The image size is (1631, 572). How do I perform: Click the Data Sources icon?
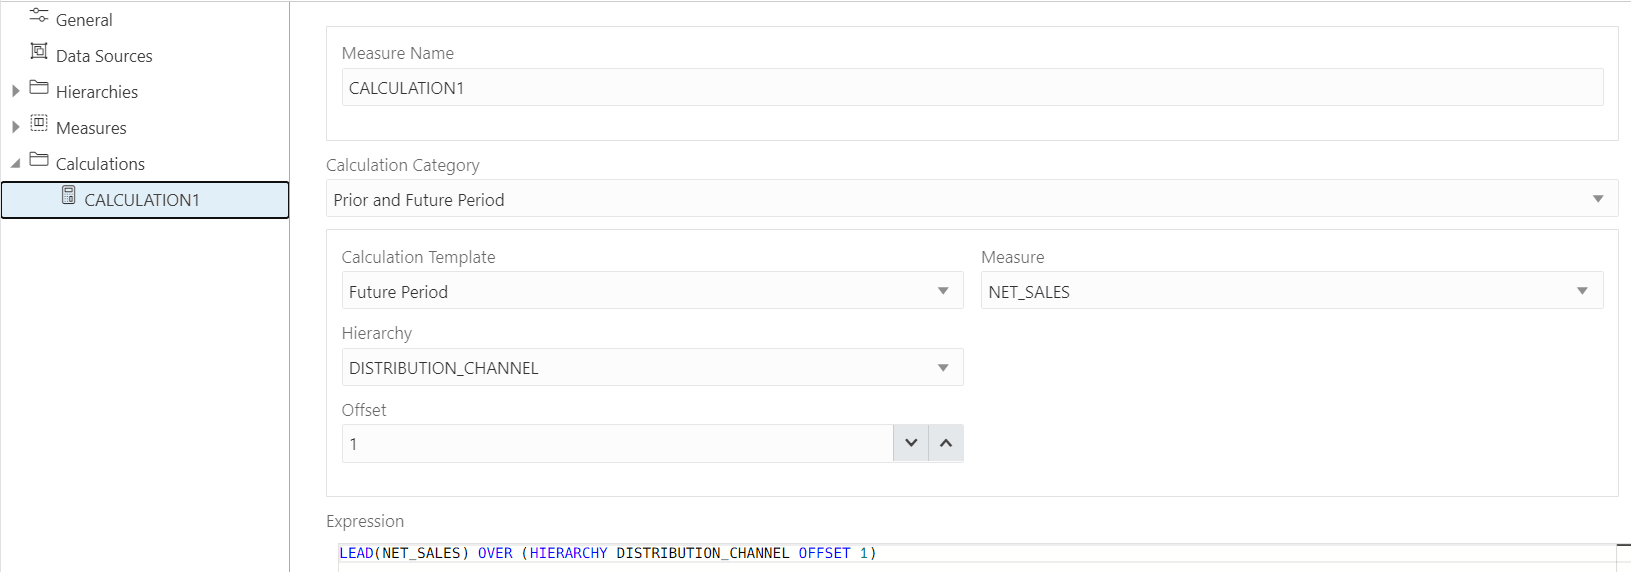coord(39,51)
